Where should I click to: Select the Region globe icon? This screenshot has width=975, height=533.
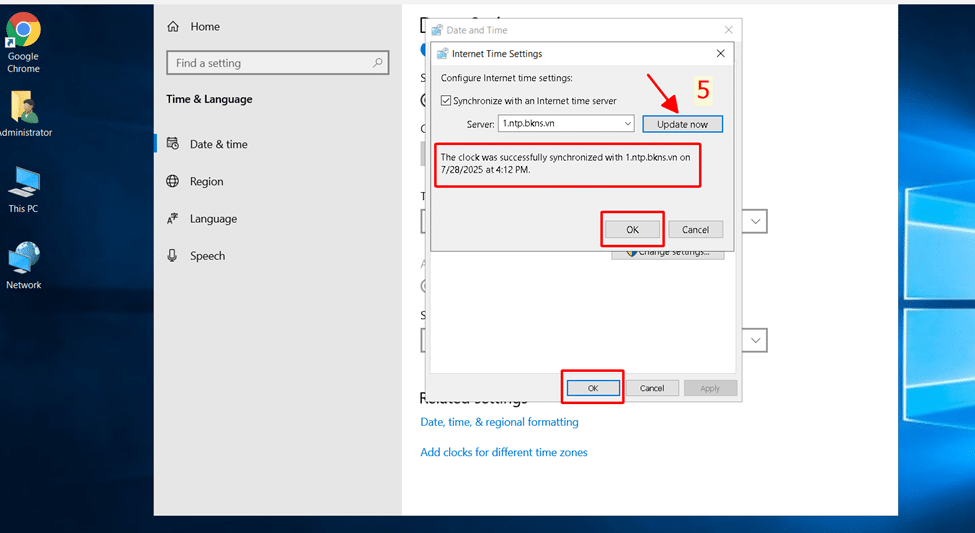(173, 182)
